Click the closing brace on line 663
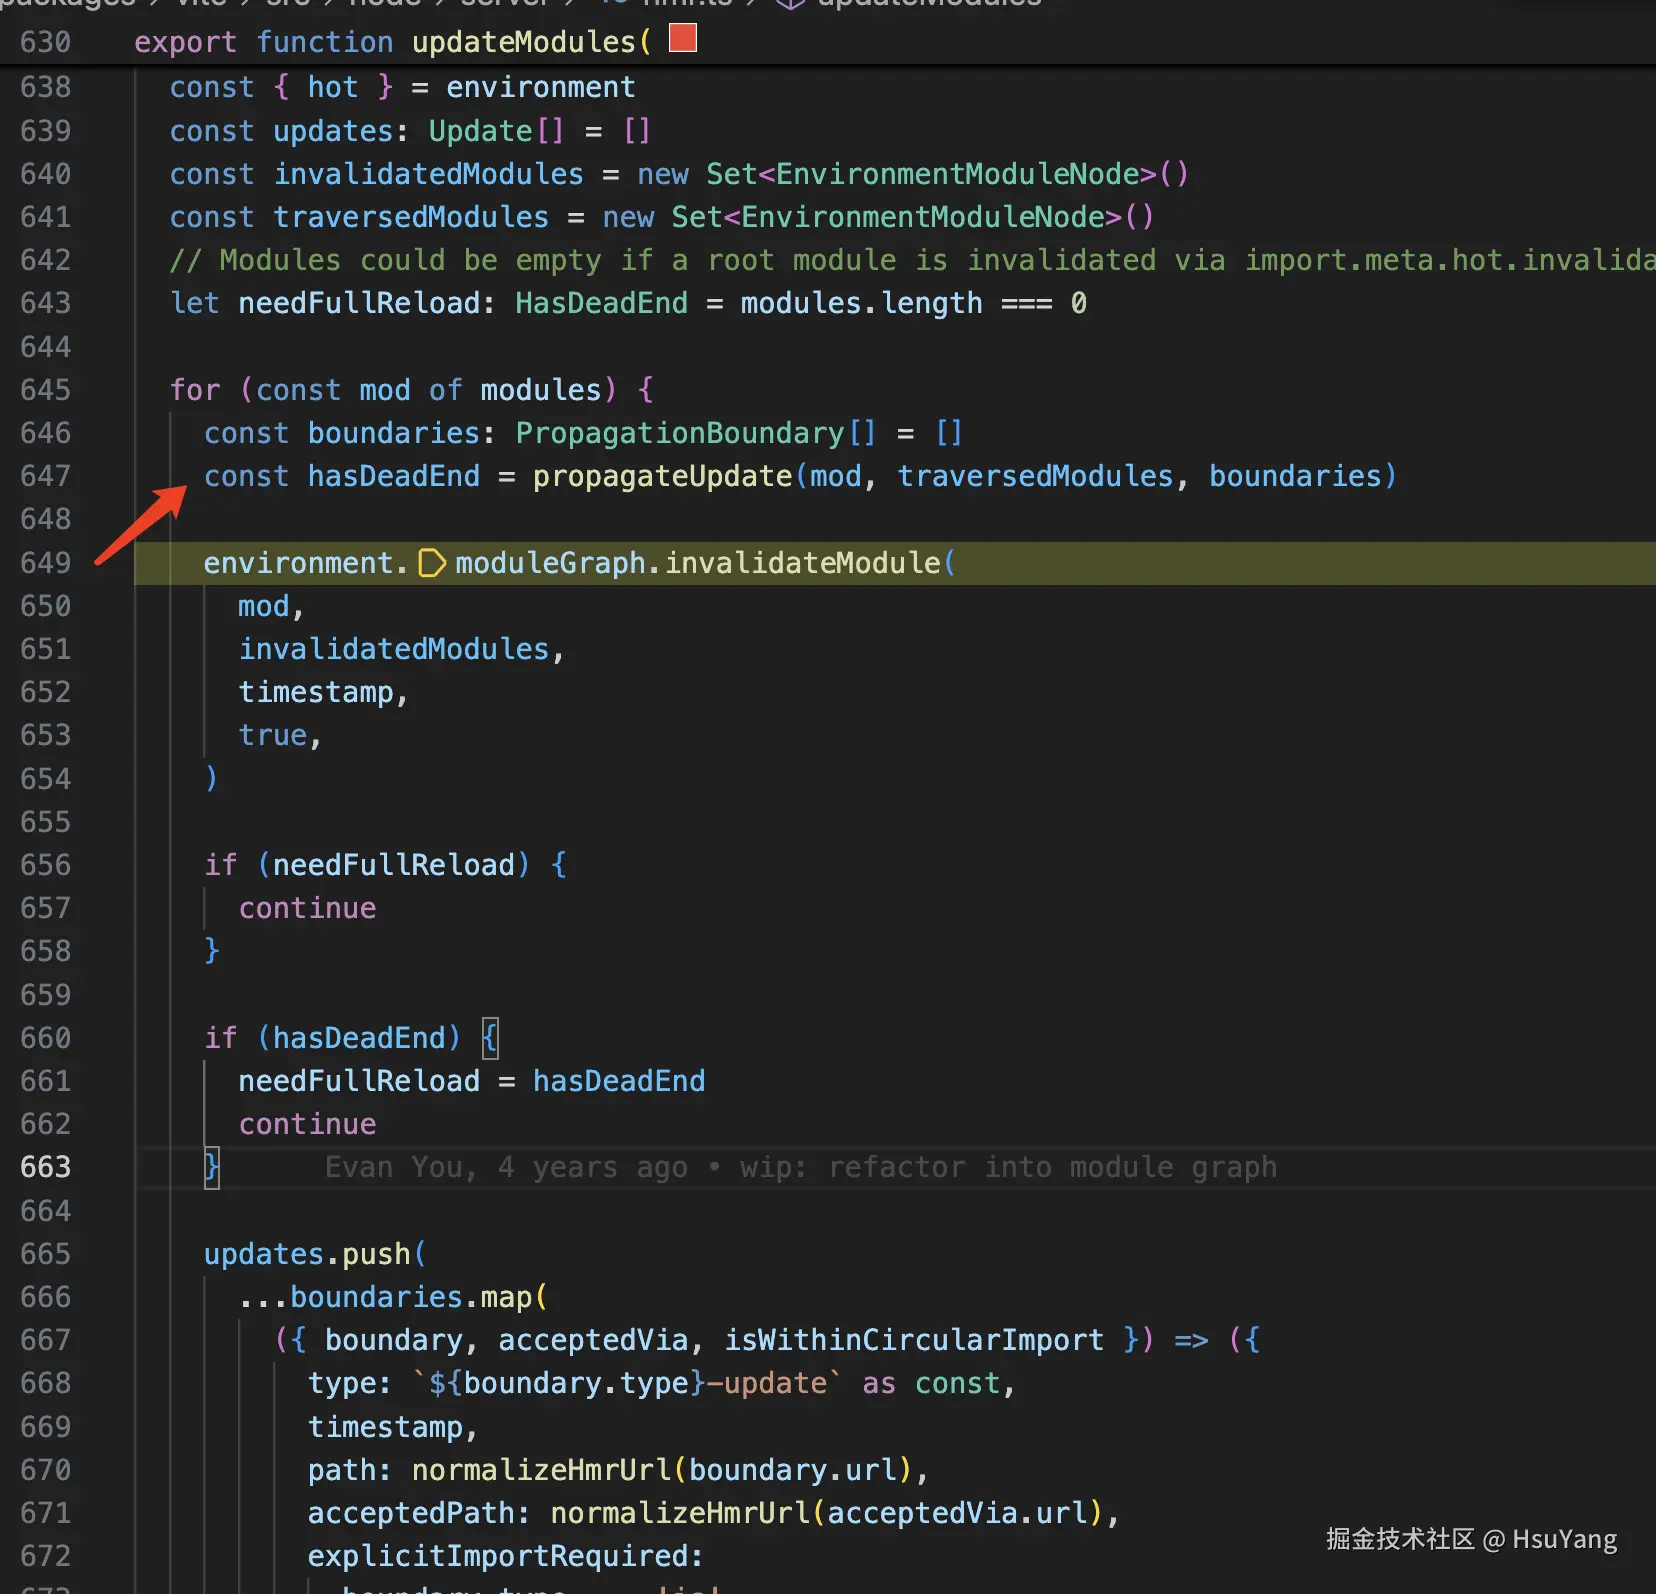This screenshot has width=1656, height=1594. click(x=212, y=1167)
